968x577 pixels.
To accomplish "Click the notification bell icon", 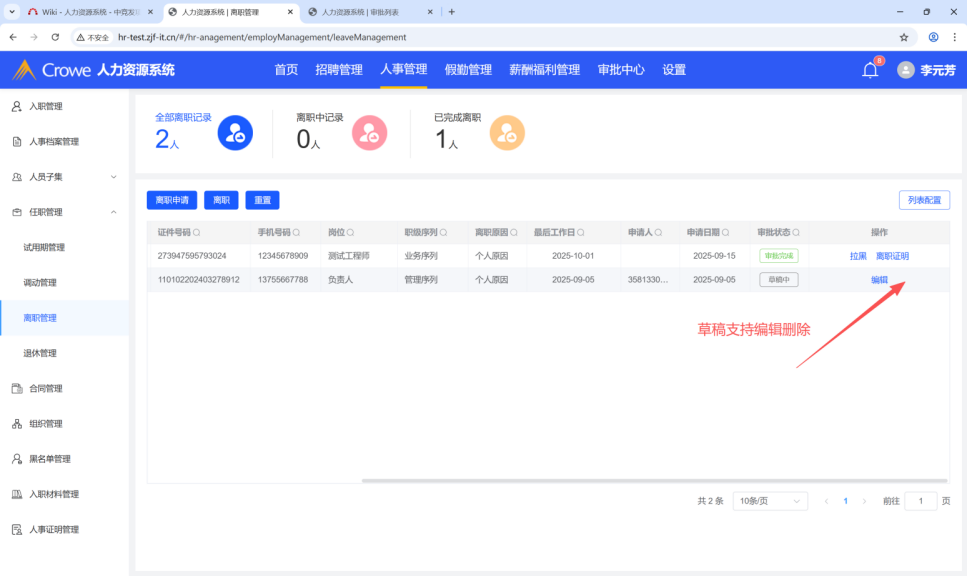I will [x=869, y=70].
